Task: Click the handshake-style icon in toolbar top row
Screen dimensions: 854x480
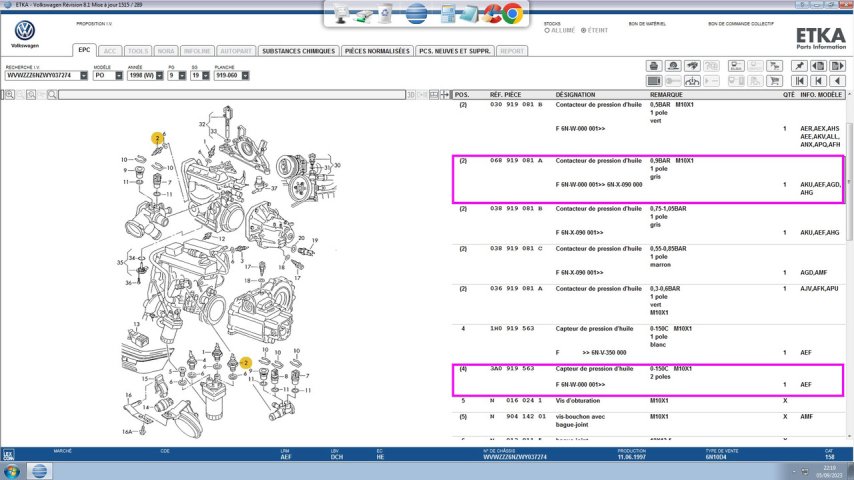Action: pos(692,66)
